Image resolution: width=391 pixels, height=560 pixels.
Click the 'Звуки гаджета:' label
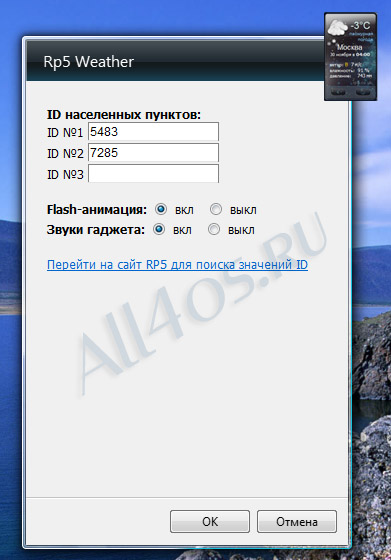[96, 230]
